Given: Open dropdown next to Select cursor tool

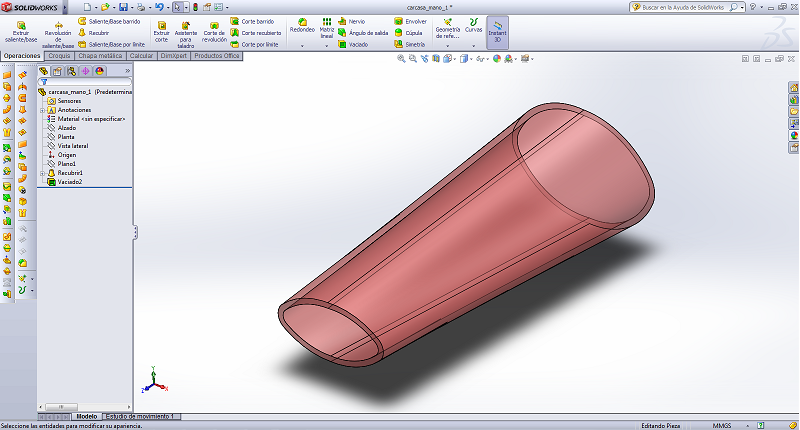Looking at the screenshot, I should click(186, 8).
